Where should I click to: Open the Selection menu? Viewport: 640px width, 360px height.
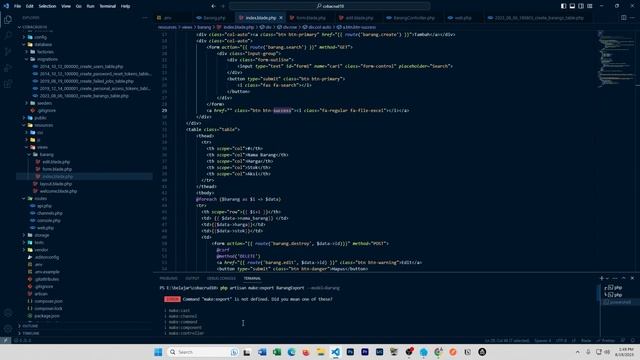click(47, 6)
